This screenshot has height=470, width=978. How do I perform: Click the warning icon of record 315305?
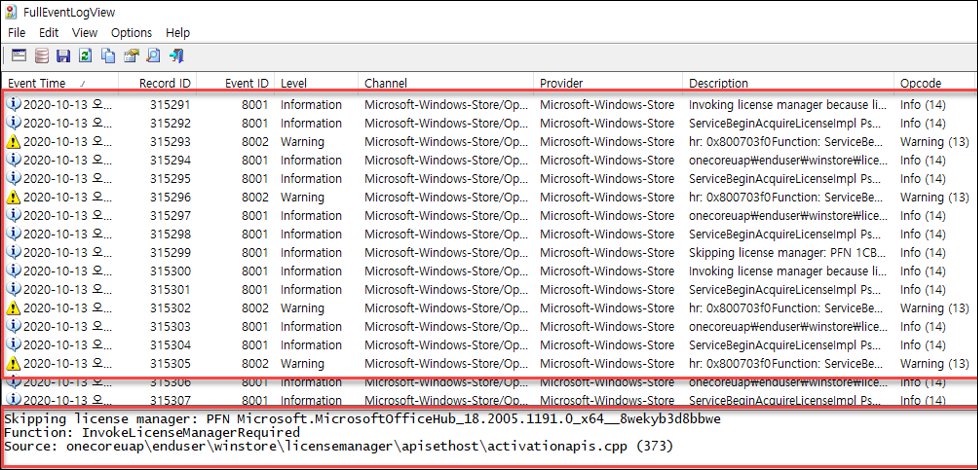coord(13,363)
